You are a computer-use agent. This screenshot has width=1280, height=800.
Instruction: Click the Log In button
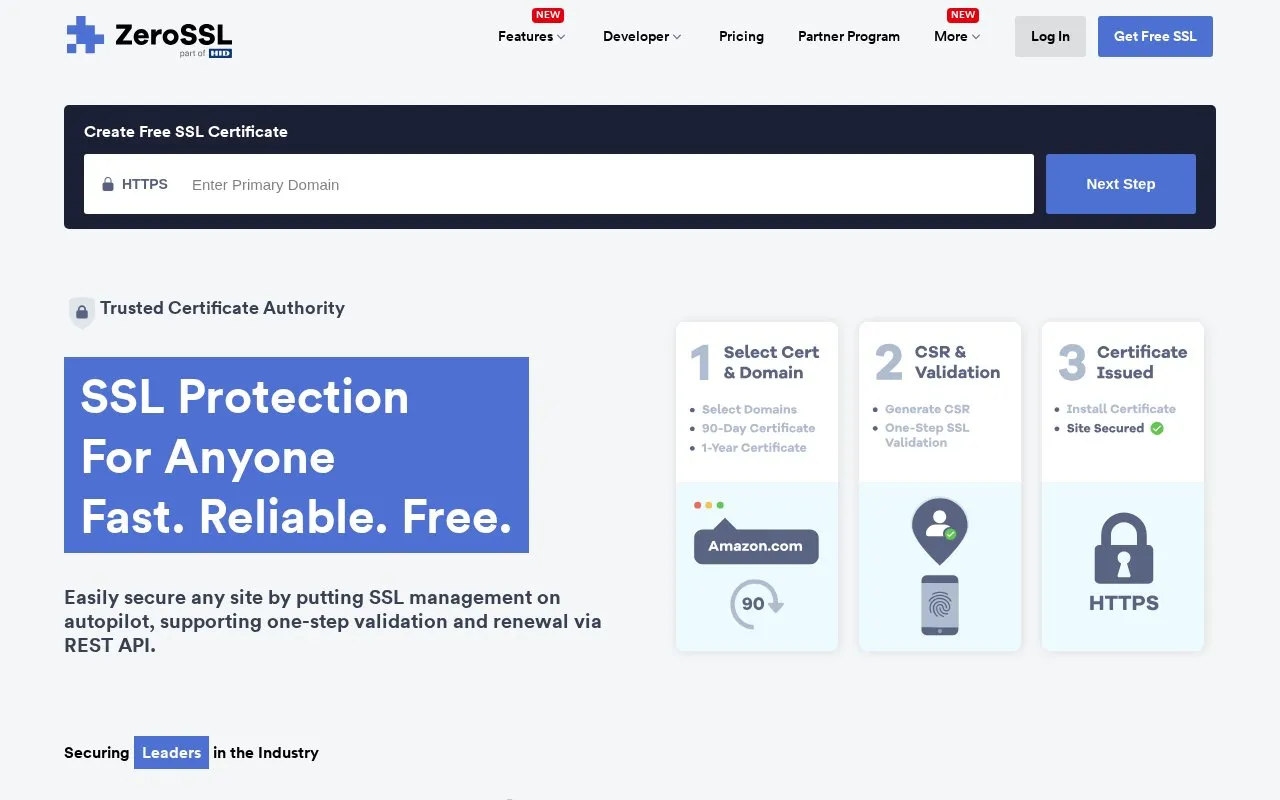pos(1050,36)
